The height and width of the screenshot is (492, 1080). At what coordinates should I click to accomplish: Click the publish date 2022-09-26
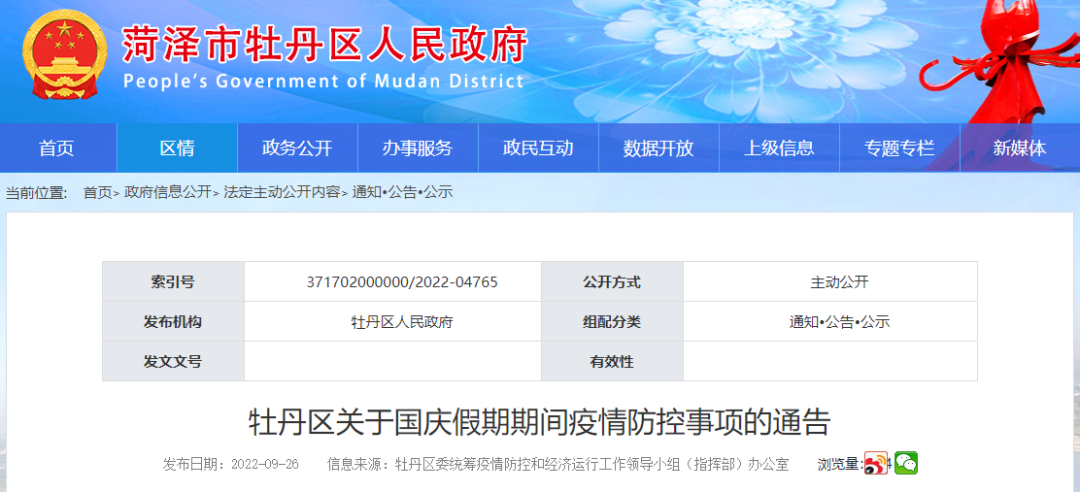(265, 464)
